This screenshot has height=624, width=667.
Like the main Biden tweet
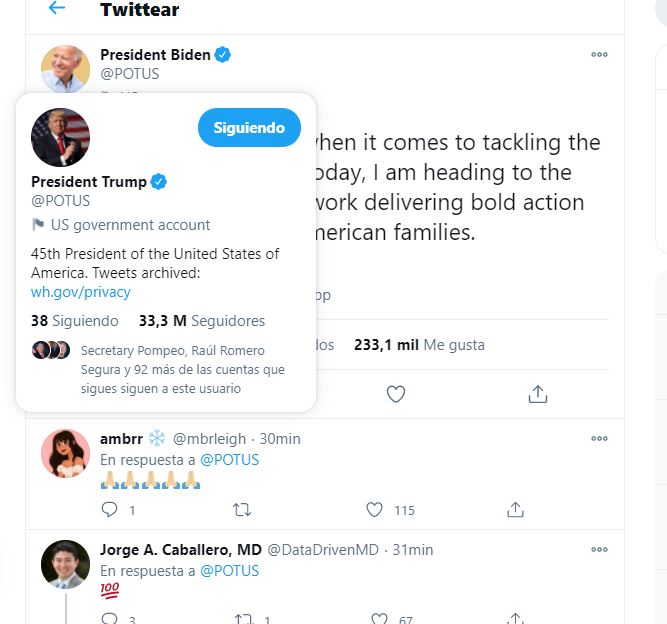pos(396,394)
